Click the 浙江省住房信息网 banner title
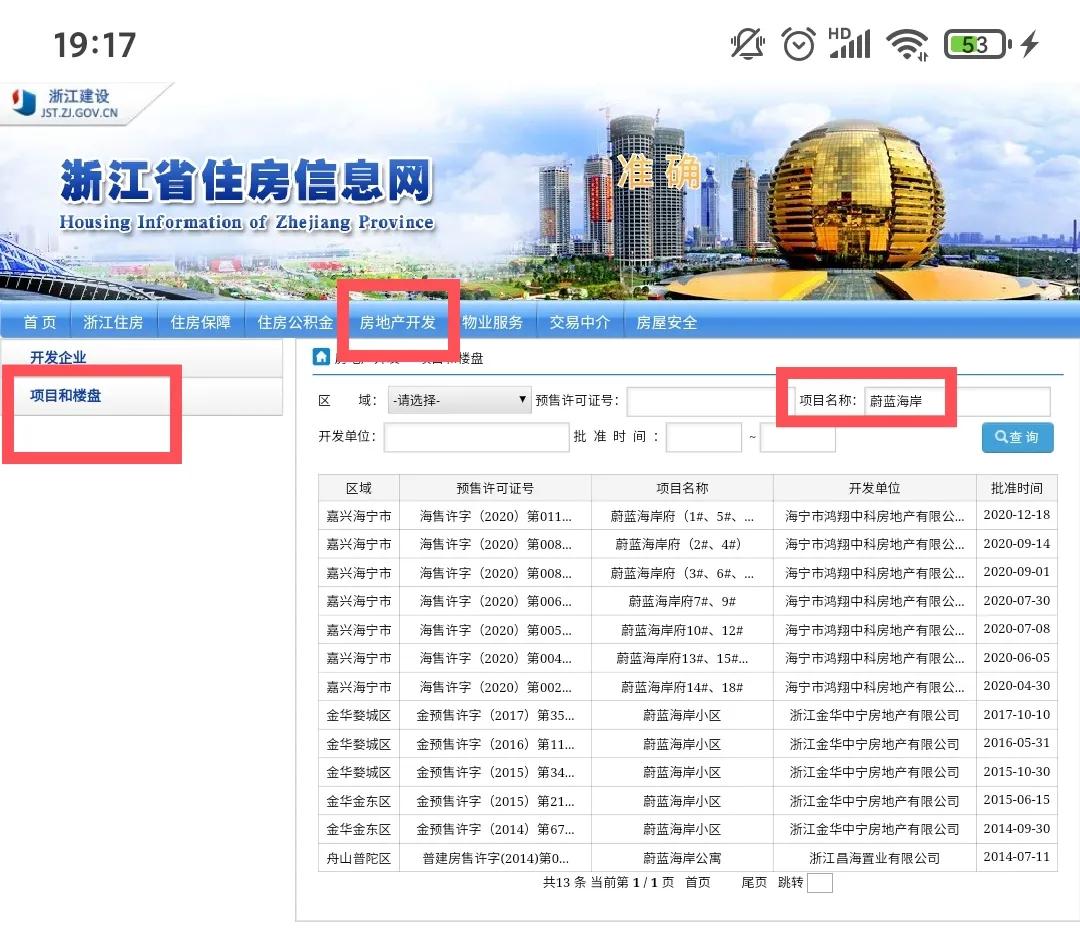This screenshot has width=1080, height=936. [246, 180]
